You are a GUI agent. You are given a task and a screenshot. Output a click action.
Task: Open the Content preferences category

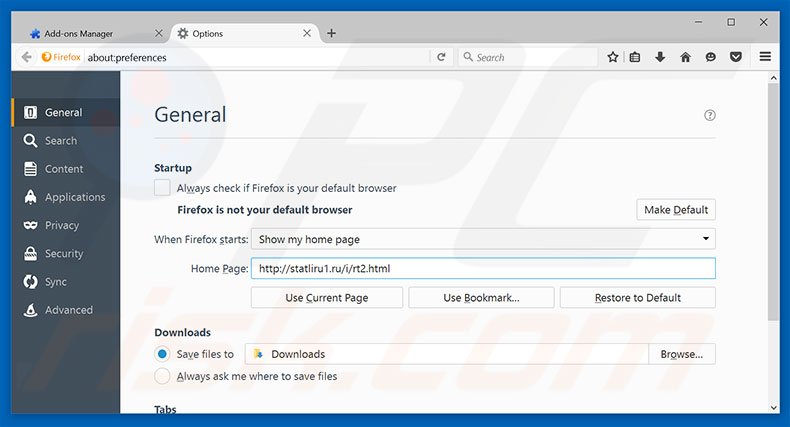click(x=65, y=169)
